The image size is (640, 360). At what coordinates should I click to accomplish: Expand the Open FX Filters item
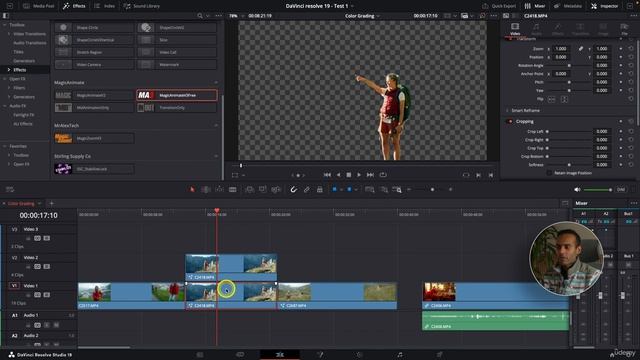[9, 88]
